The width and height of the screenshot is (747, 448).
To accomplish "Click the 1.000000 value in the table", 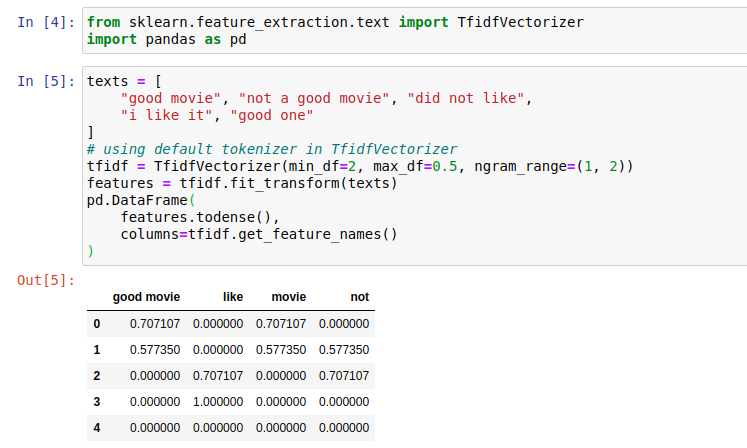I will (x=218, y=402).
